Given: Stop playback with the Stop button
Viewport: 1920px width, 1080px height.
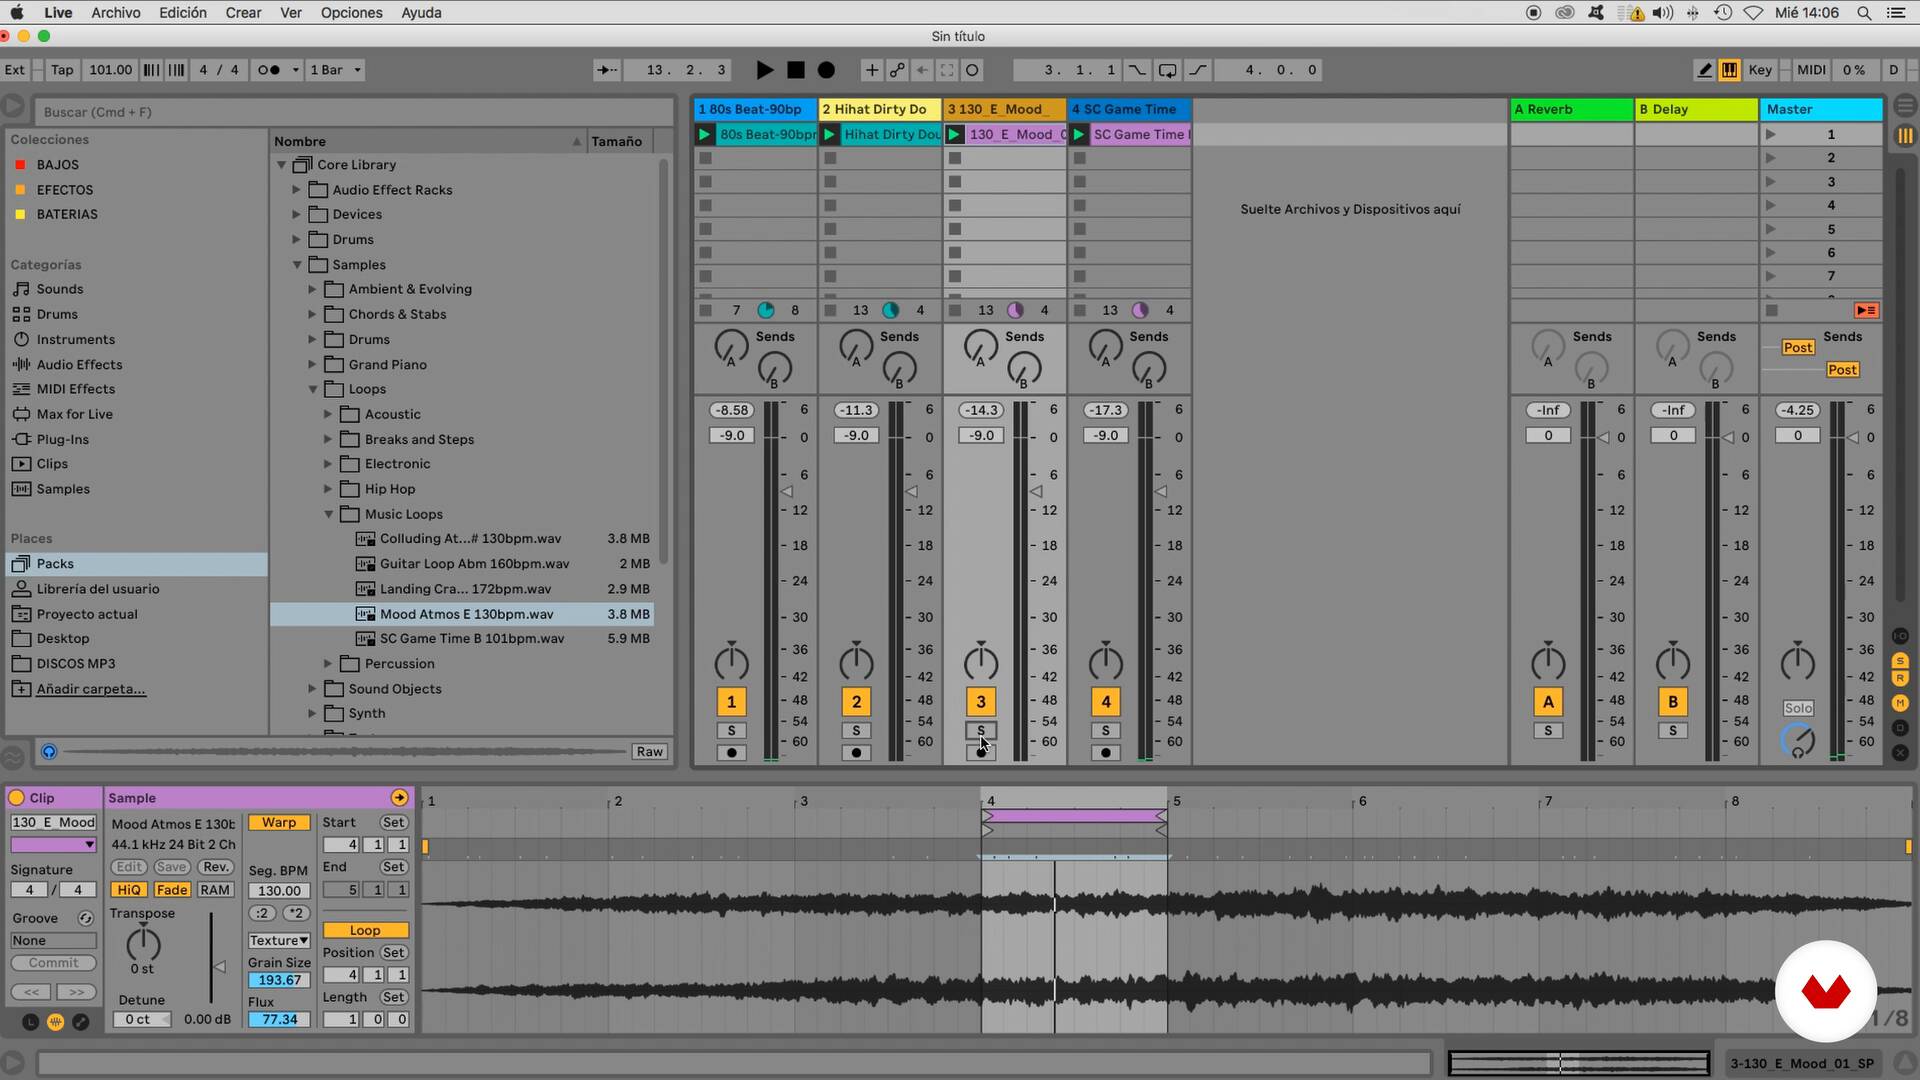Looking at the screenshot, I should (x=796, y=70).
